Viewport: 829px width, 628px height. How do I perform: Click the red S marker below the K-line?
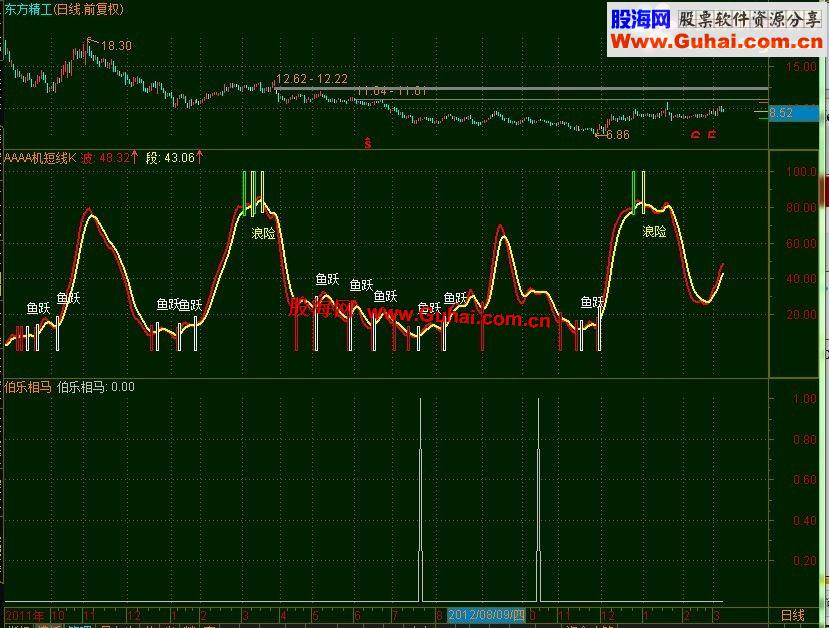(x=368, y=143)
